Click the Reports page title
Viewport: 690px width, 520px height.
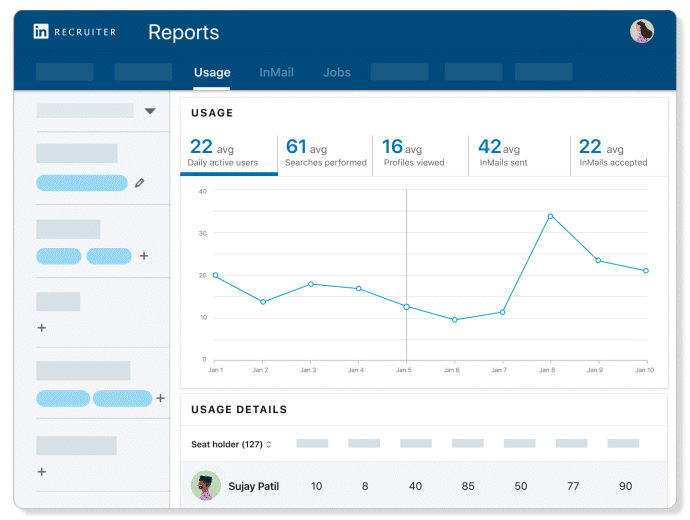(183, 32)
